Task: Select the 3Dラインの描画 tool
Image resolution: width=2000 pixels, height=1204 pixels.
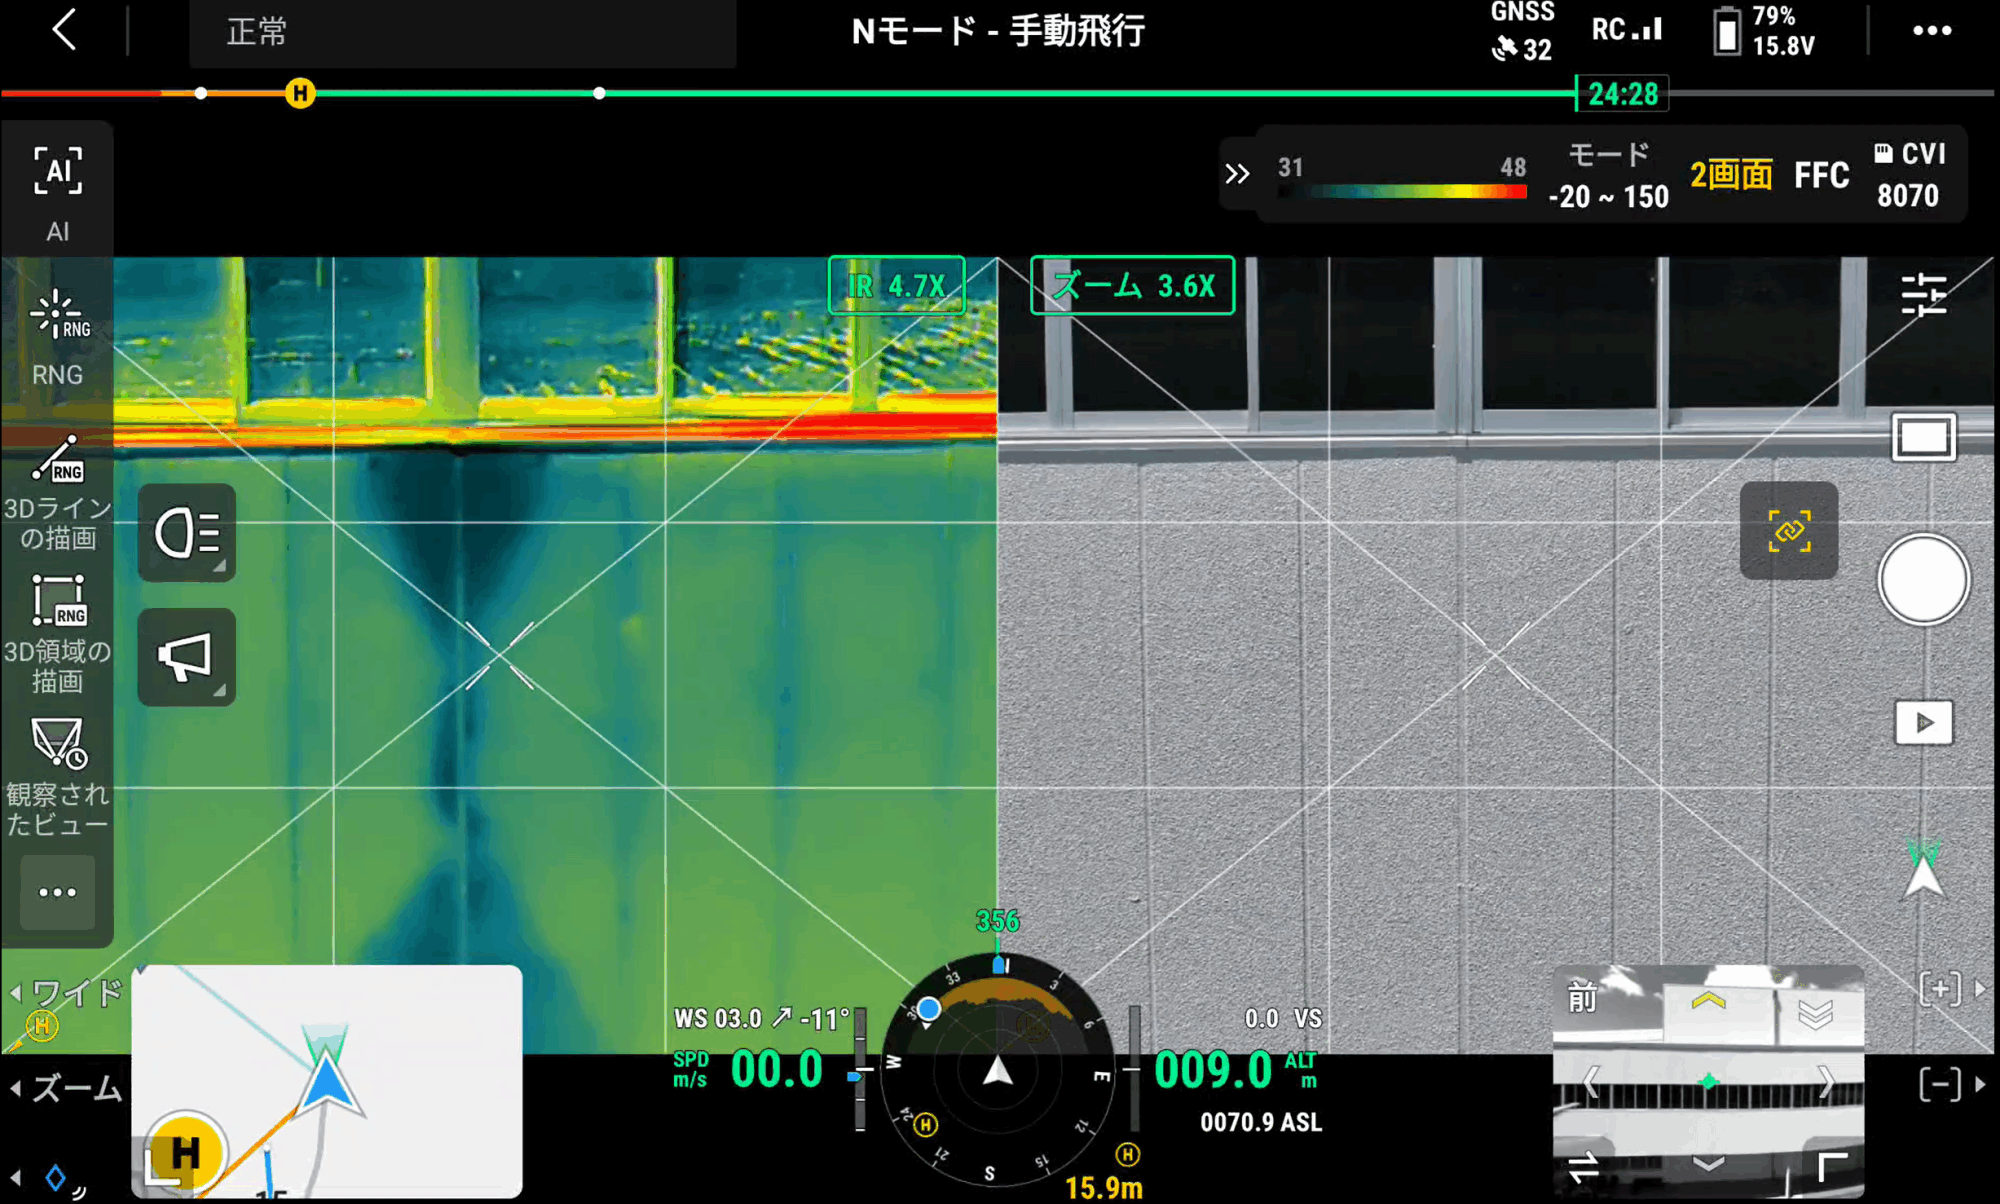Action: click(58, 492)
